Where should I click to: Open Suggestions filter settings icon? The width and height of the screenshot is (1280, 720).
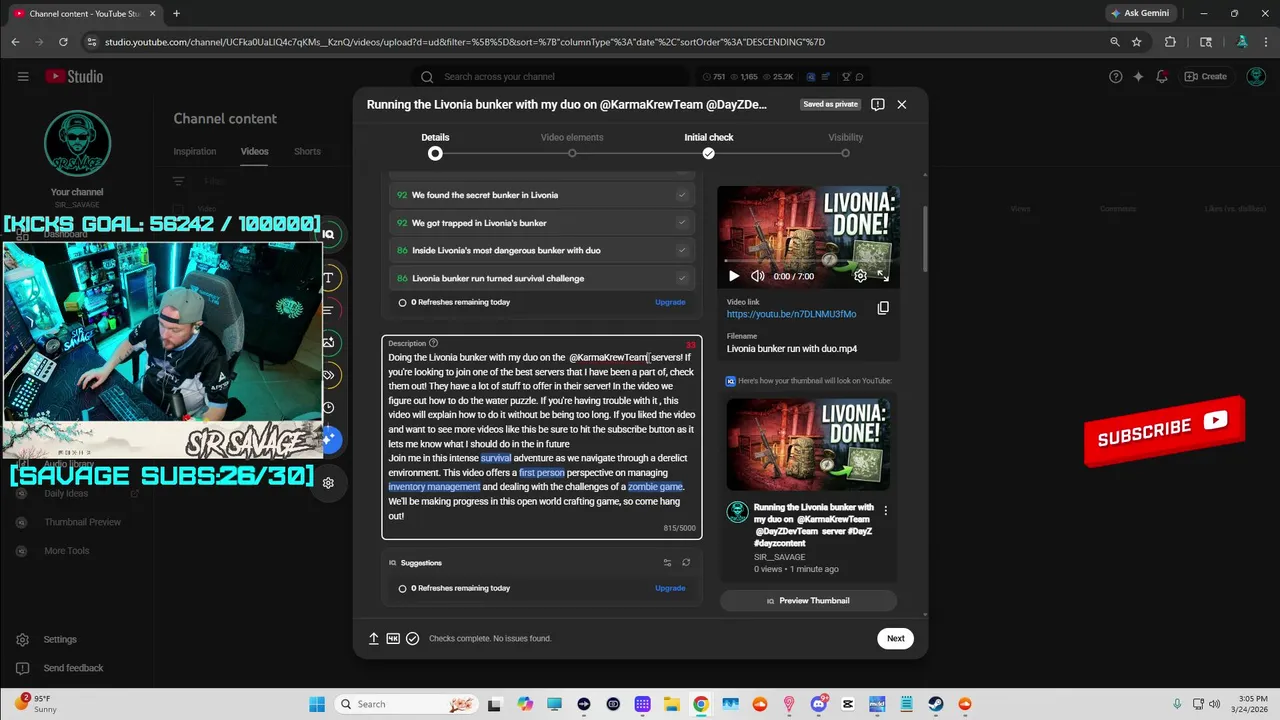(x=667, y=563)
